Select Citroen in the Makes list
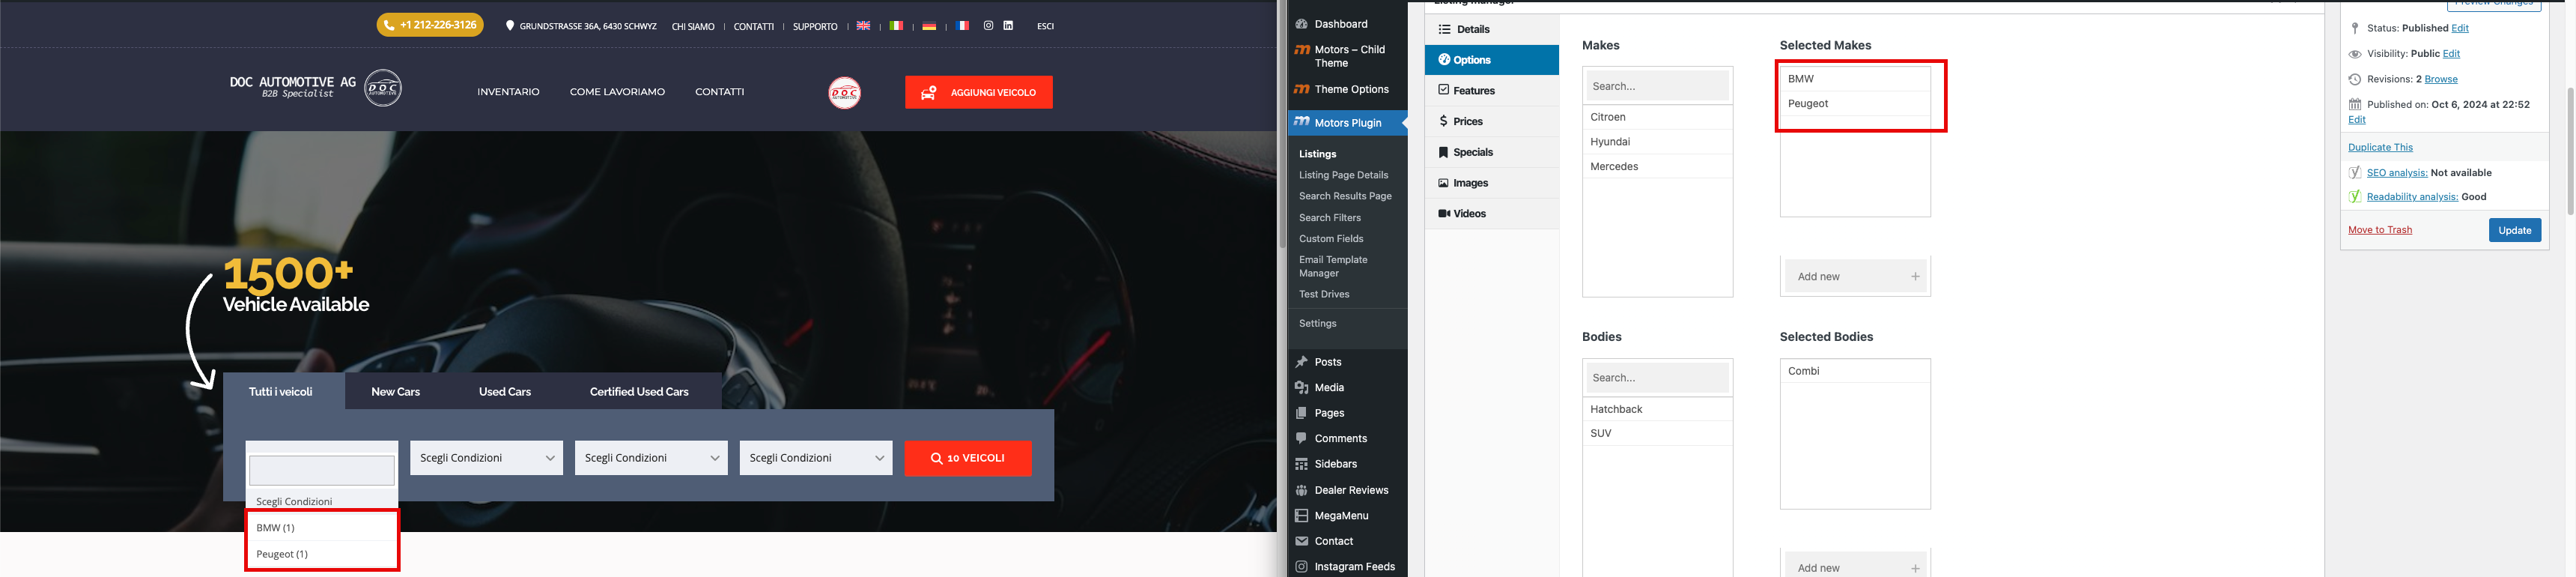 [1657, 117]
